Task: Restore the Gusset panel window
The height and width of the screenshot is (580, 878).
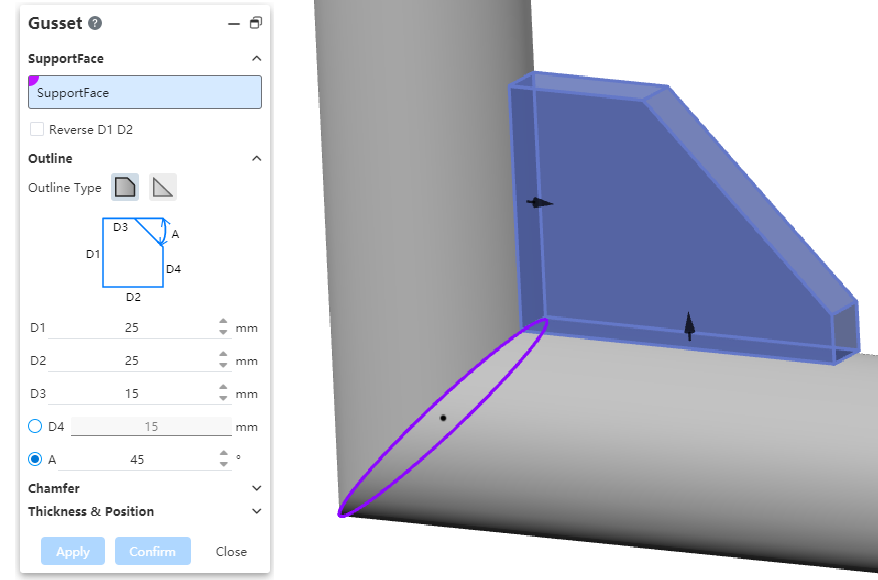Action: [x=256, y=23]
